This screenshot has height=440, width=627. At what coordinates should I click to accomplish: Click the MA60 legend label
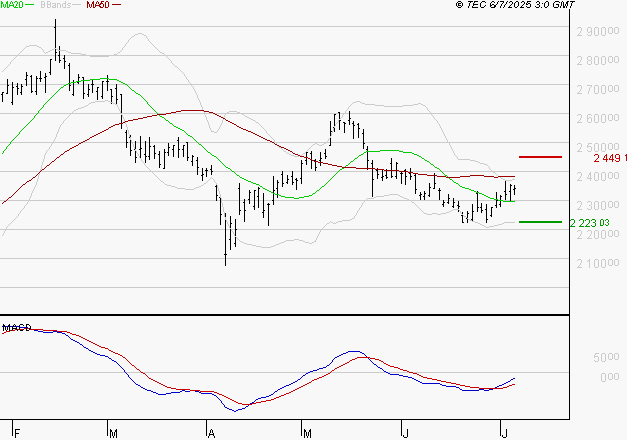point(98,6)
